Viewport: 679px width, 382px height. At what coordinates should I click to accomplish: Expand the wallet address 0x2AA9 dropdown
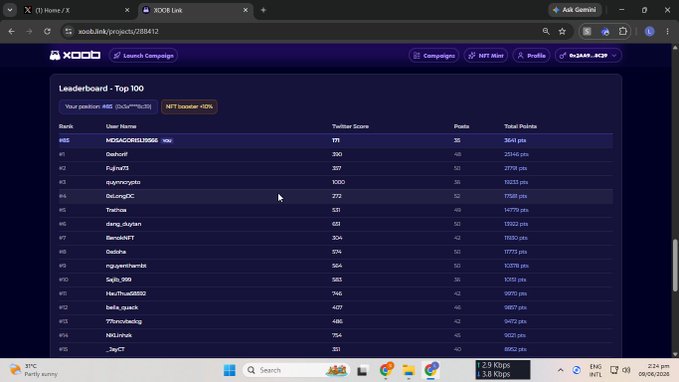pyautogui.click(x=588, y=55)
